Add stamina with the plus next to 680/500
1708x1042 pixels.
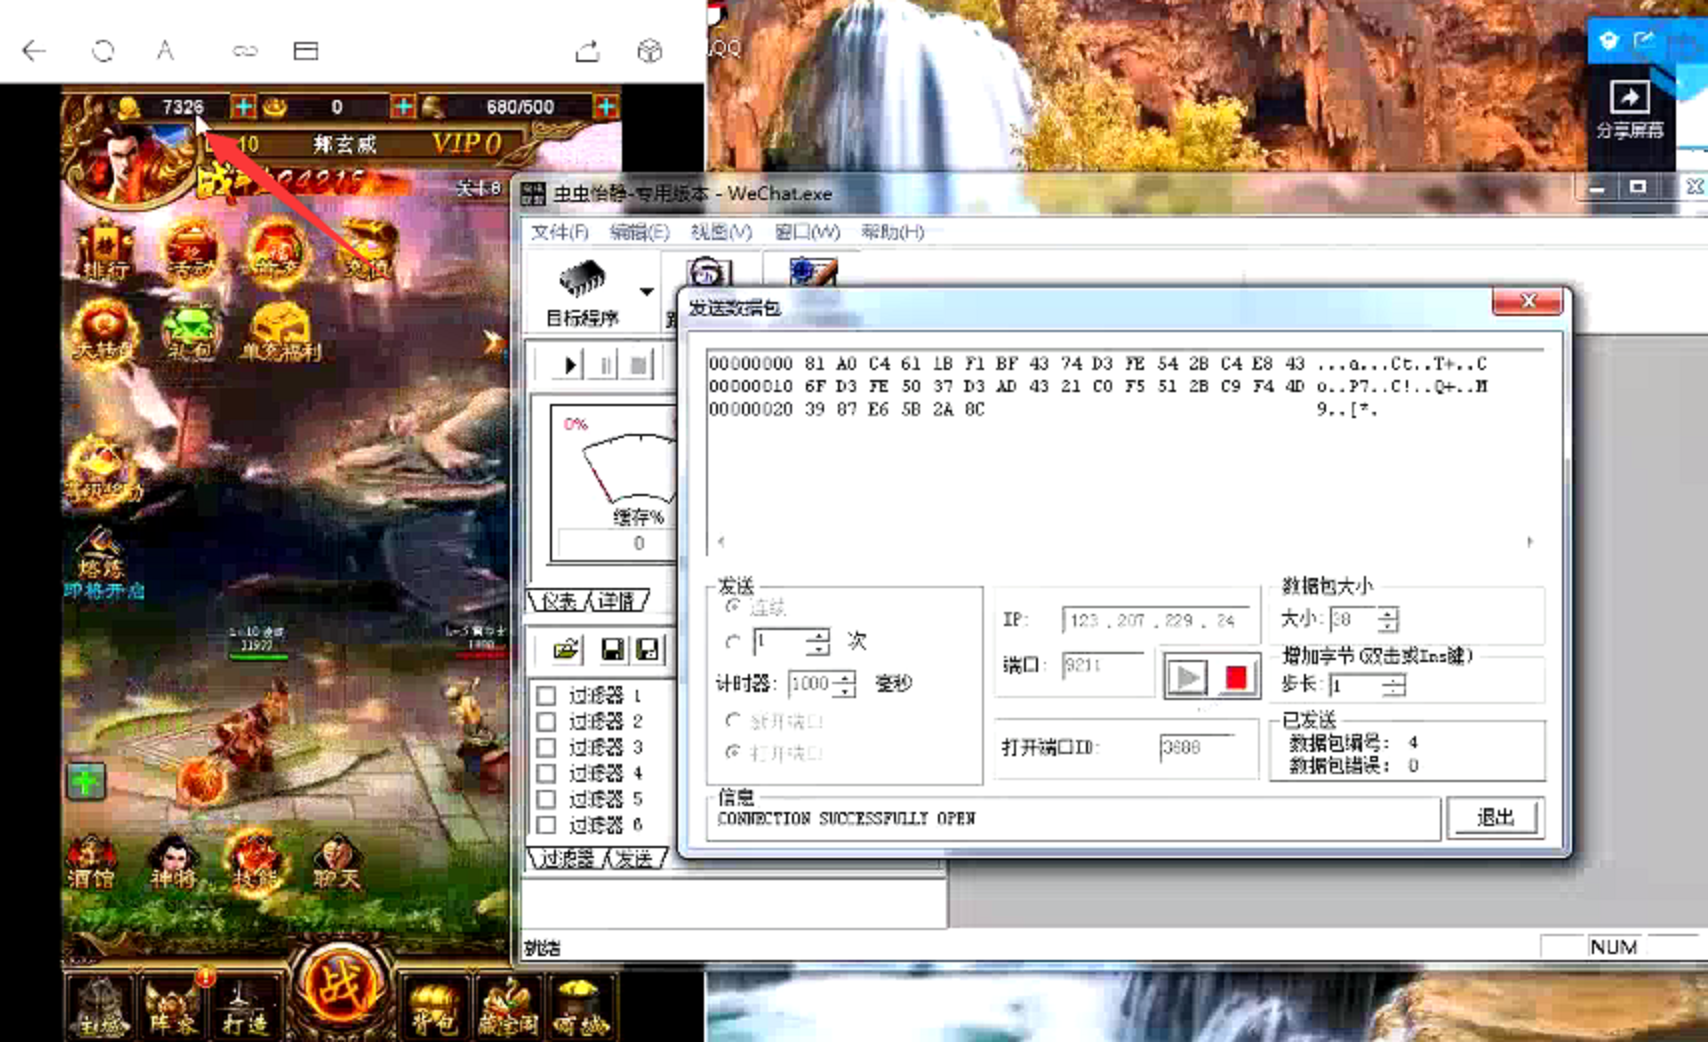605,106
